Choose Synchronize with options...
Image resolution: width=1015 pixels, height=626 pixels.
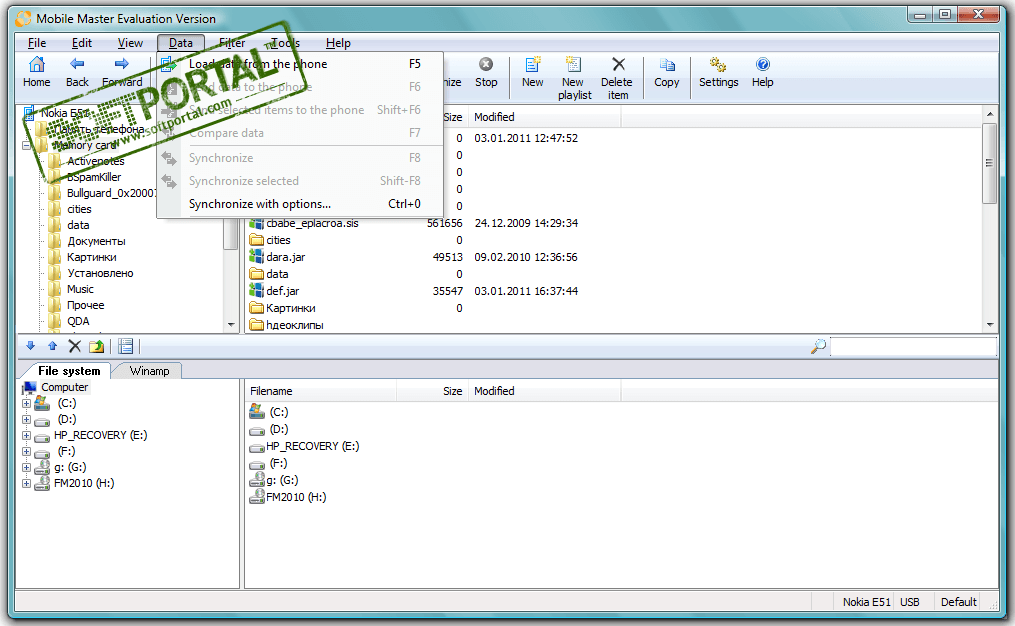pyautogui.click(x=300, y=204)
